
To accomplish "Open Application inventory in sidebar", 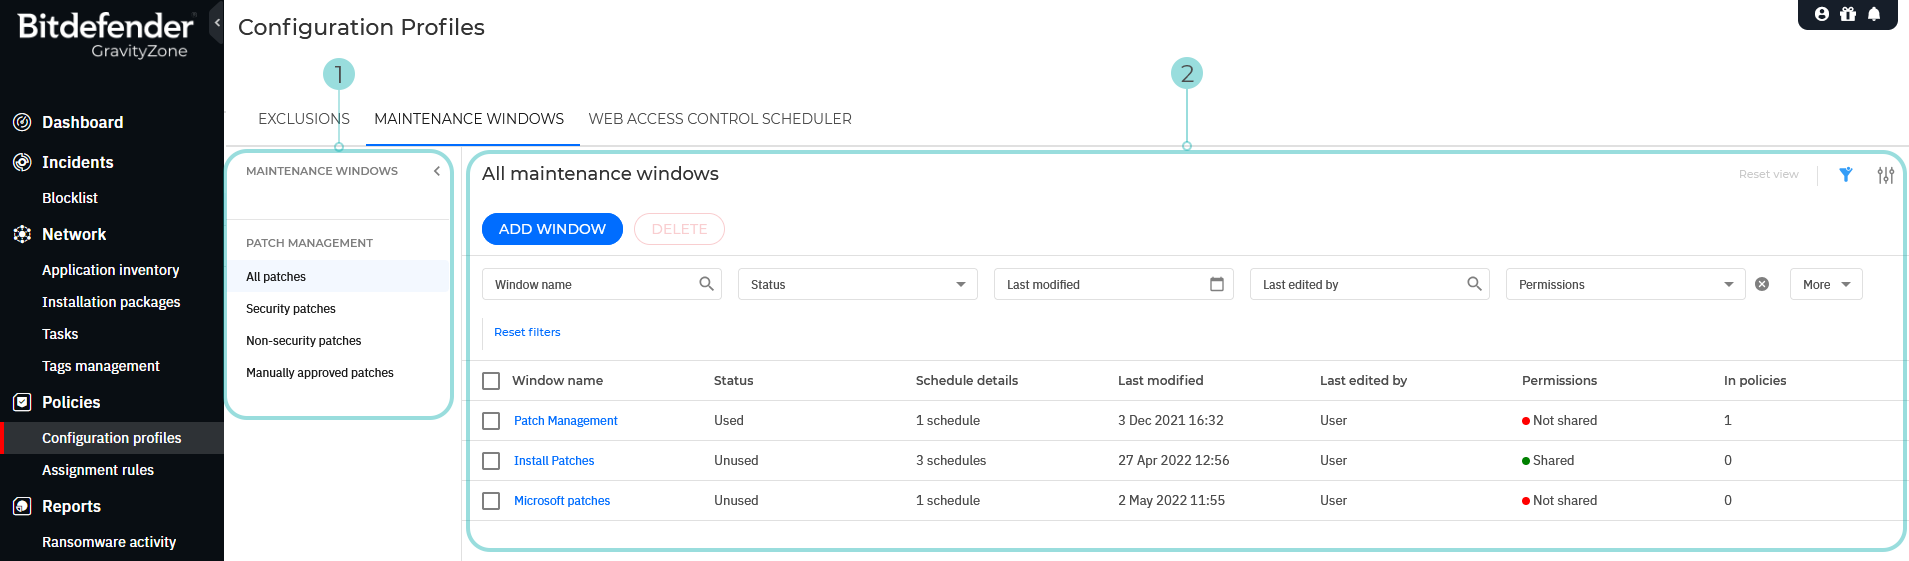I will 111,270.
